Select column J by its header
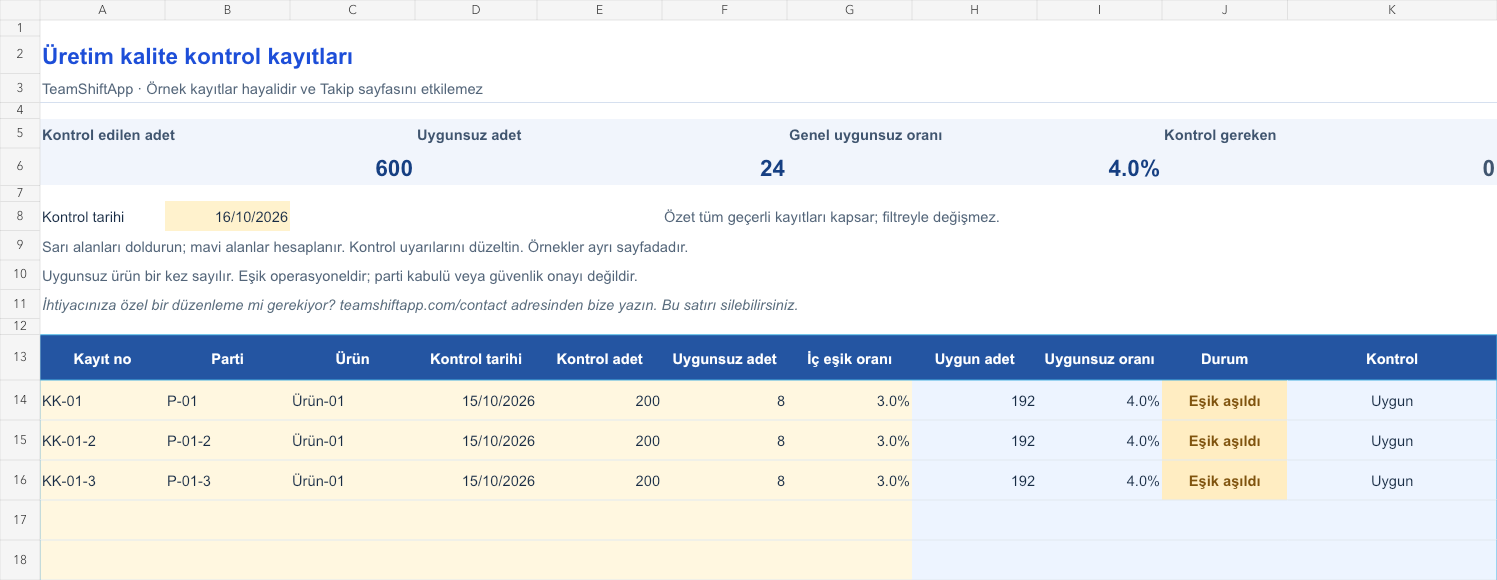 tap(1224, 10)
